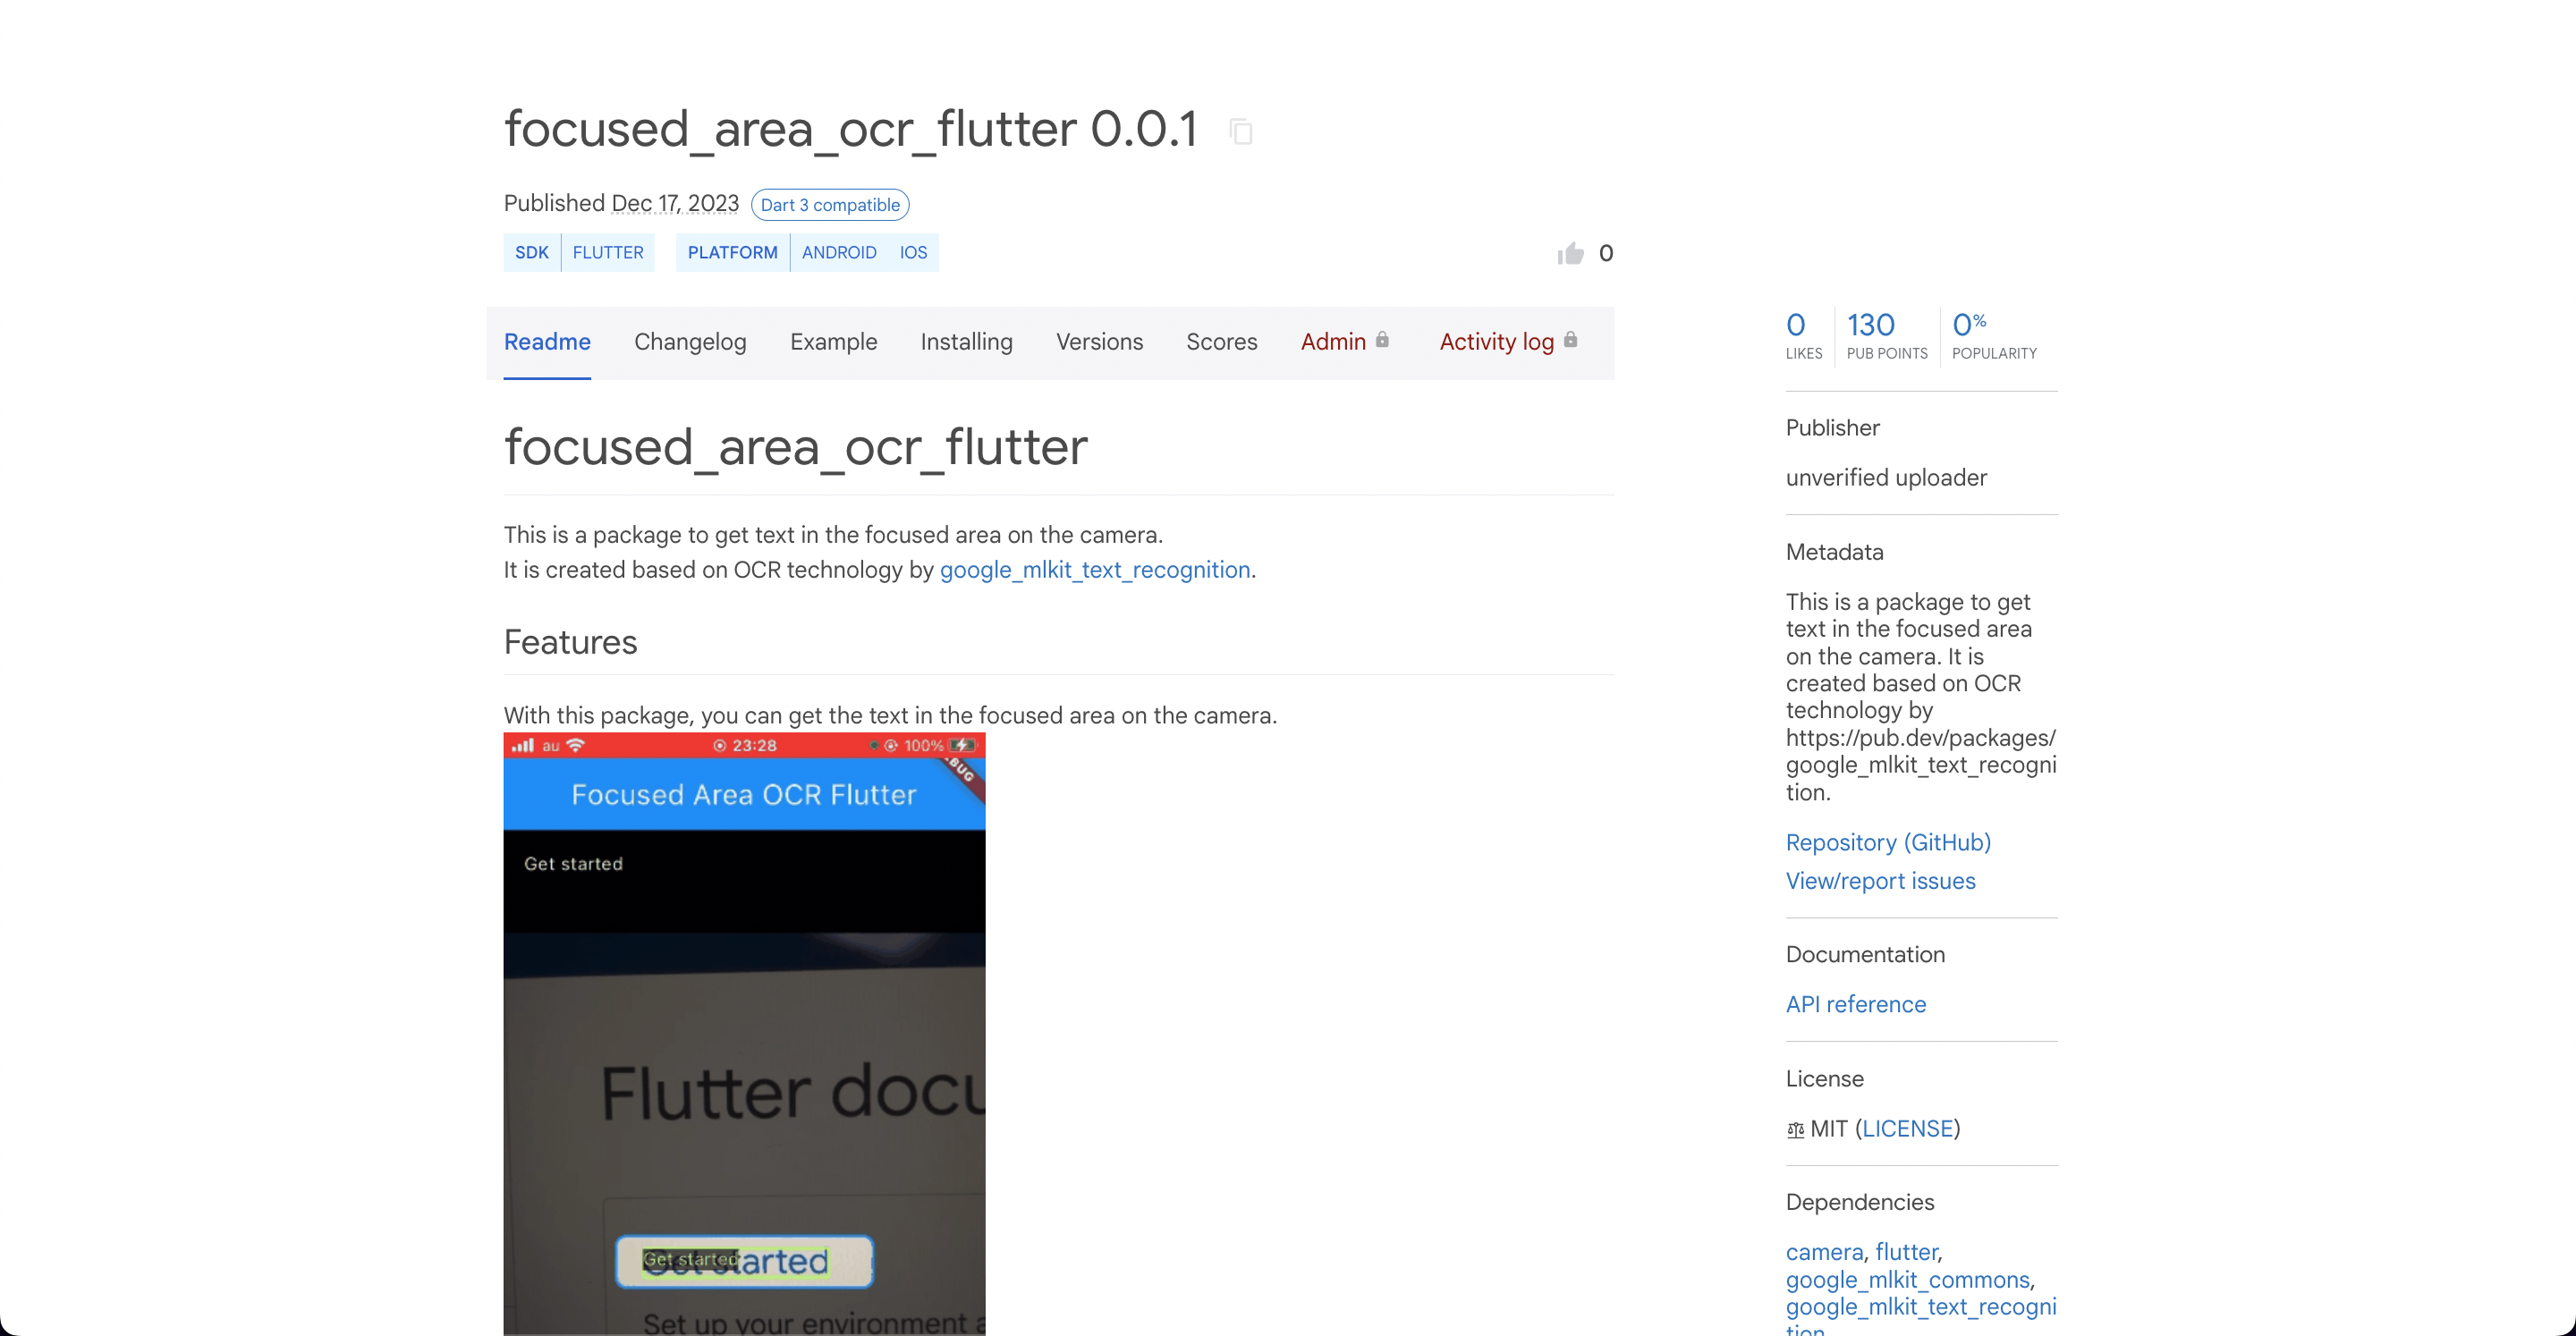Click the thumbs up icon to like

(x=1569, y=252)
